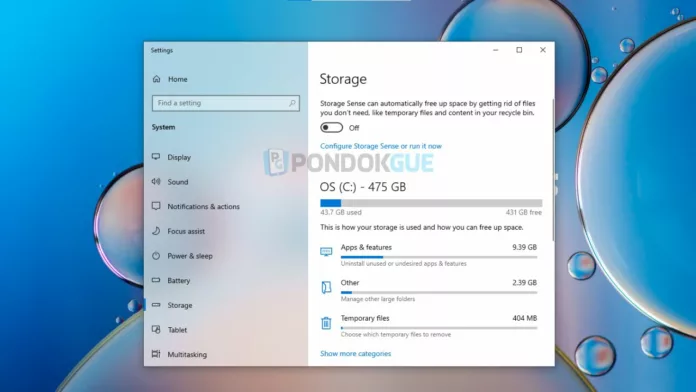Open Apps & features storage details
Viewport: 696px width, 392px height.
(x=429, y=255)
